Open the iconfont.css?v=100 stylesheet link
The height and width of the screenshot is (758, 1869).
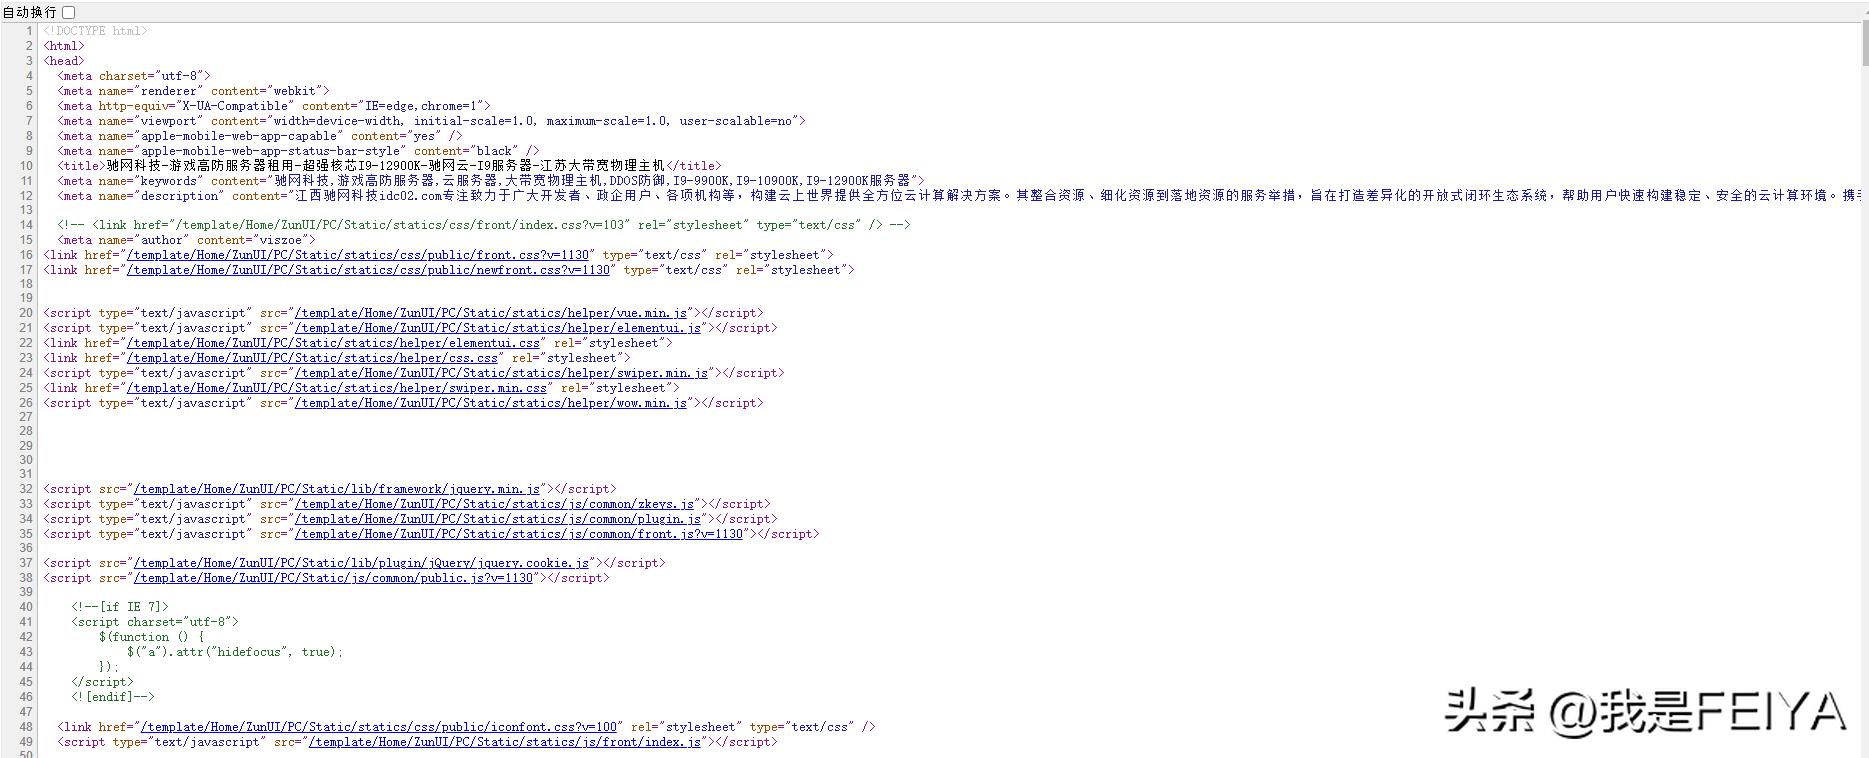380,727
